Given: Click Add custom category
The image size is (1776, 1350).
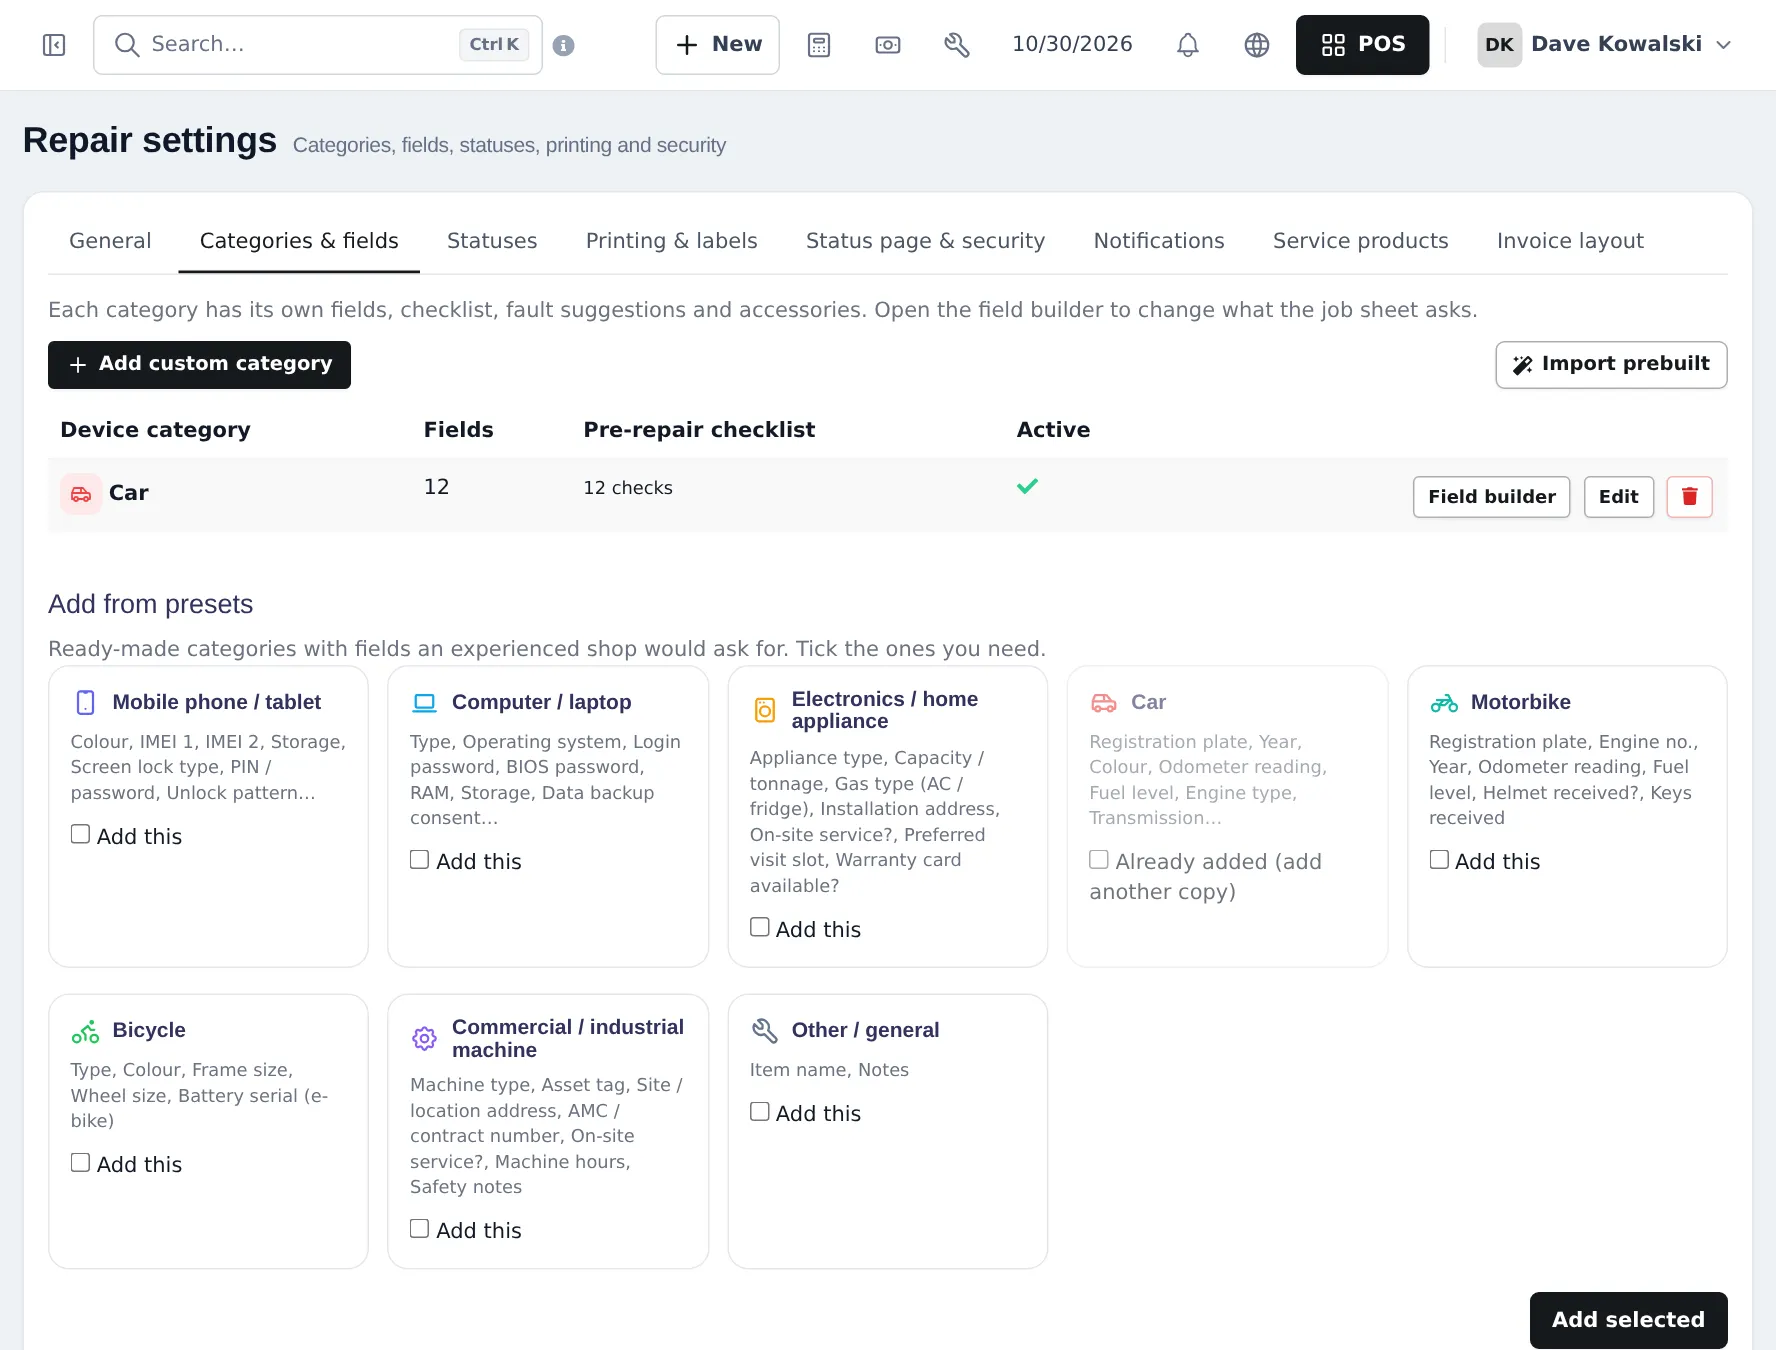Looking at the screenshot, I should click(x=199, y=365).
